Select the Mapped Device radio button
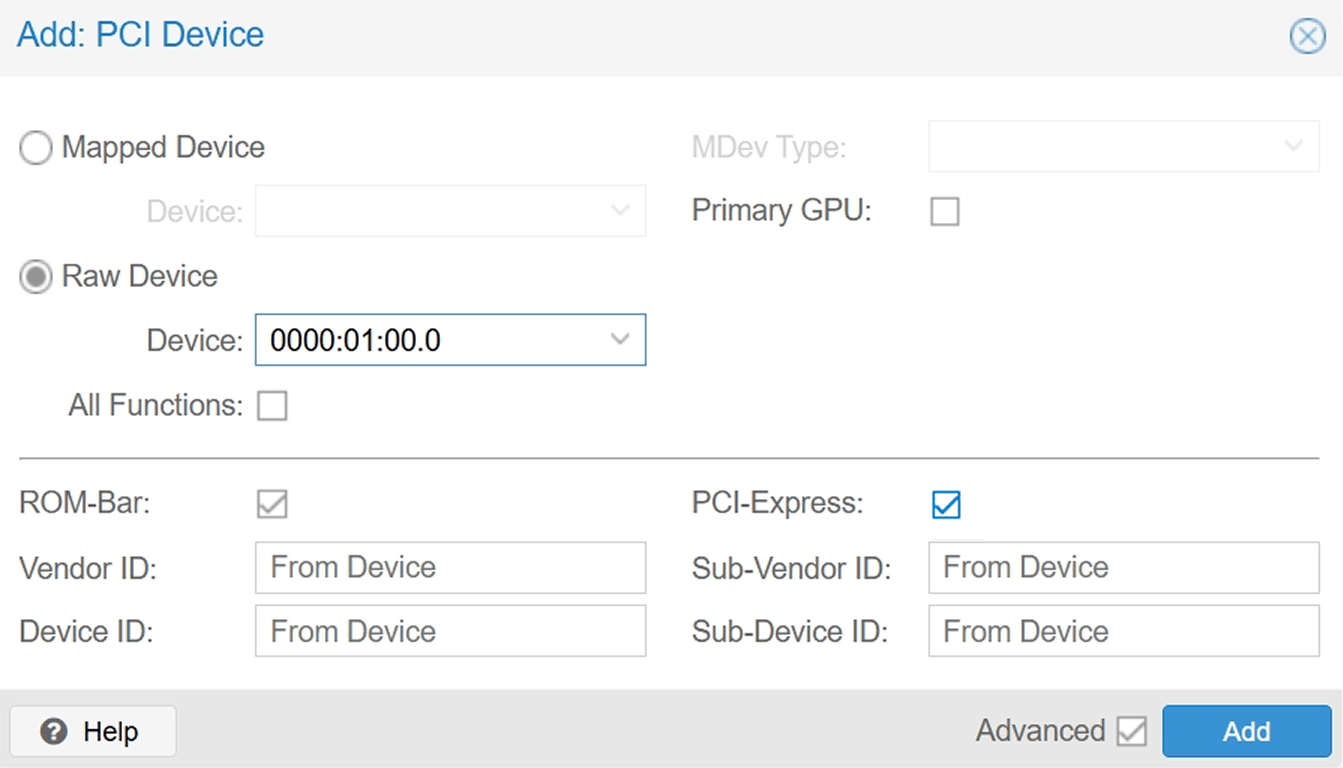 [x=36, y=148]
